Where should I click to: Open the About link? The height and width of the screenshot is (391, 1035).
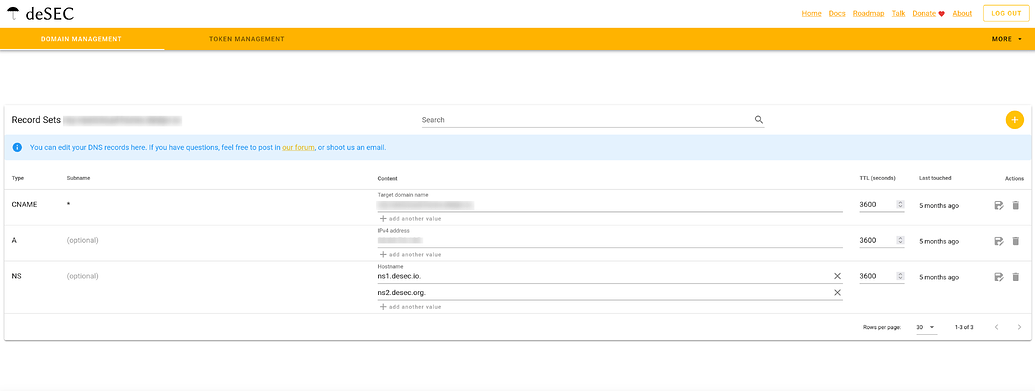pyautogui.click(x=962, y=13)
